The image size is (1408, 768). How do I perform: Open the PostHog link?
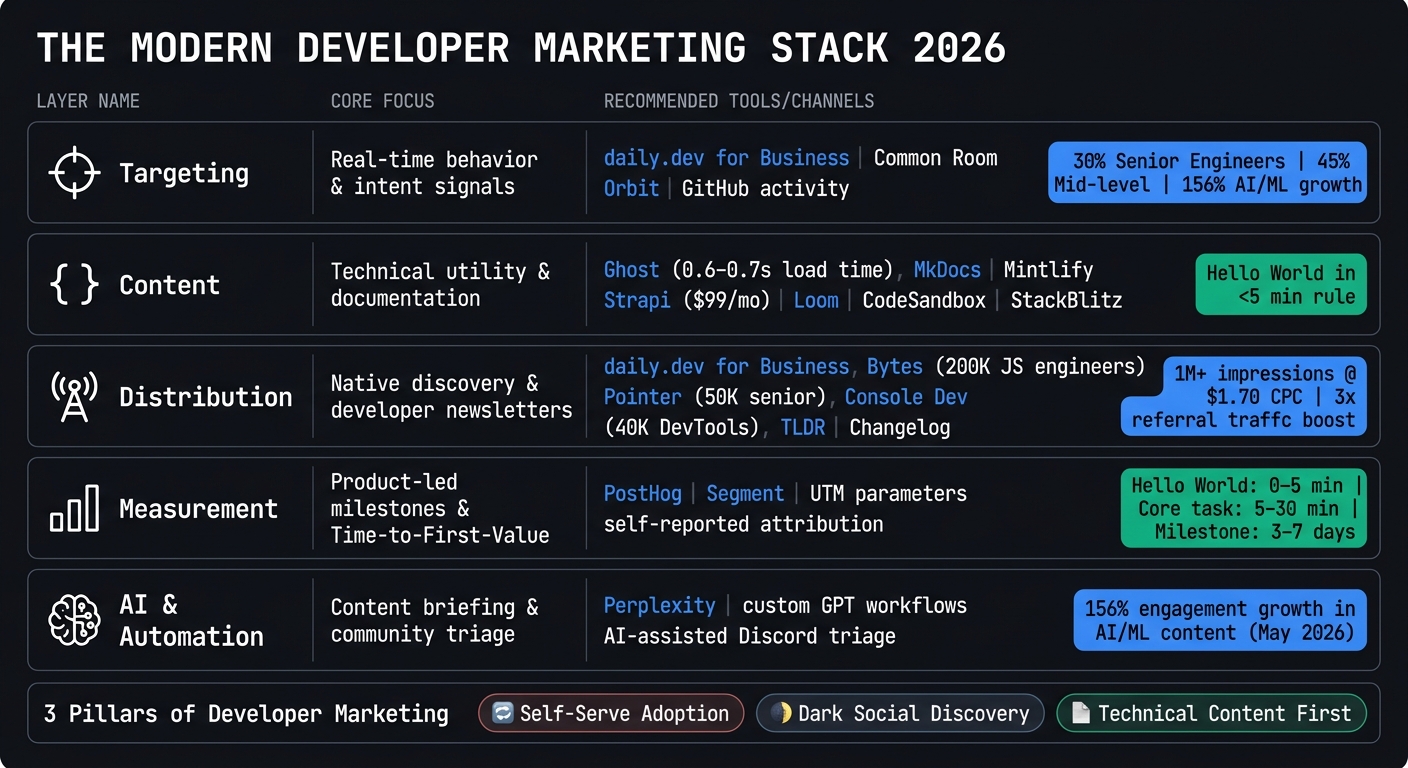point(643,494)
